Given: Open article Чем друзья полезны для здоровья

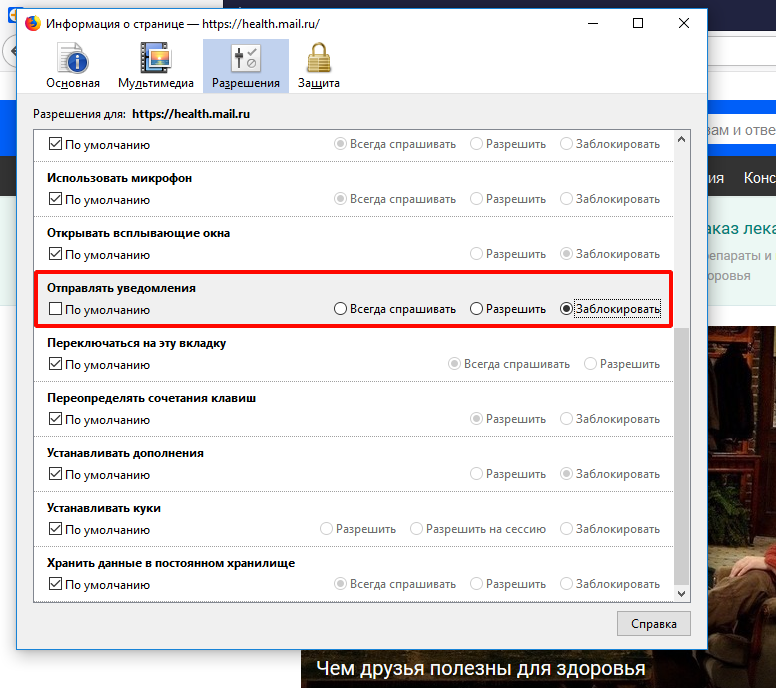Looking at the screenshot, I should [481, 669].
